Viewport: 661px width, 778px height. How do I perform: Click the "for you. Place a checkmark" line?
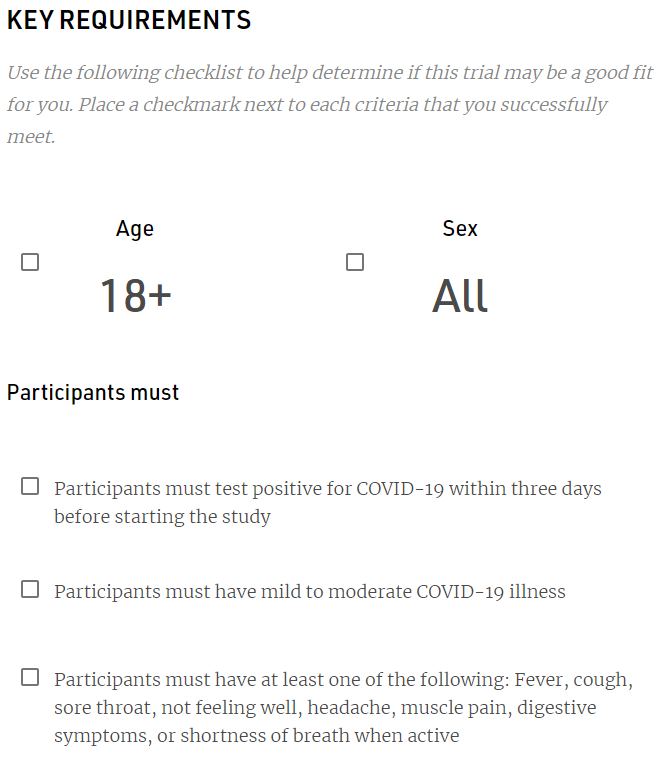tap(307, 105)
